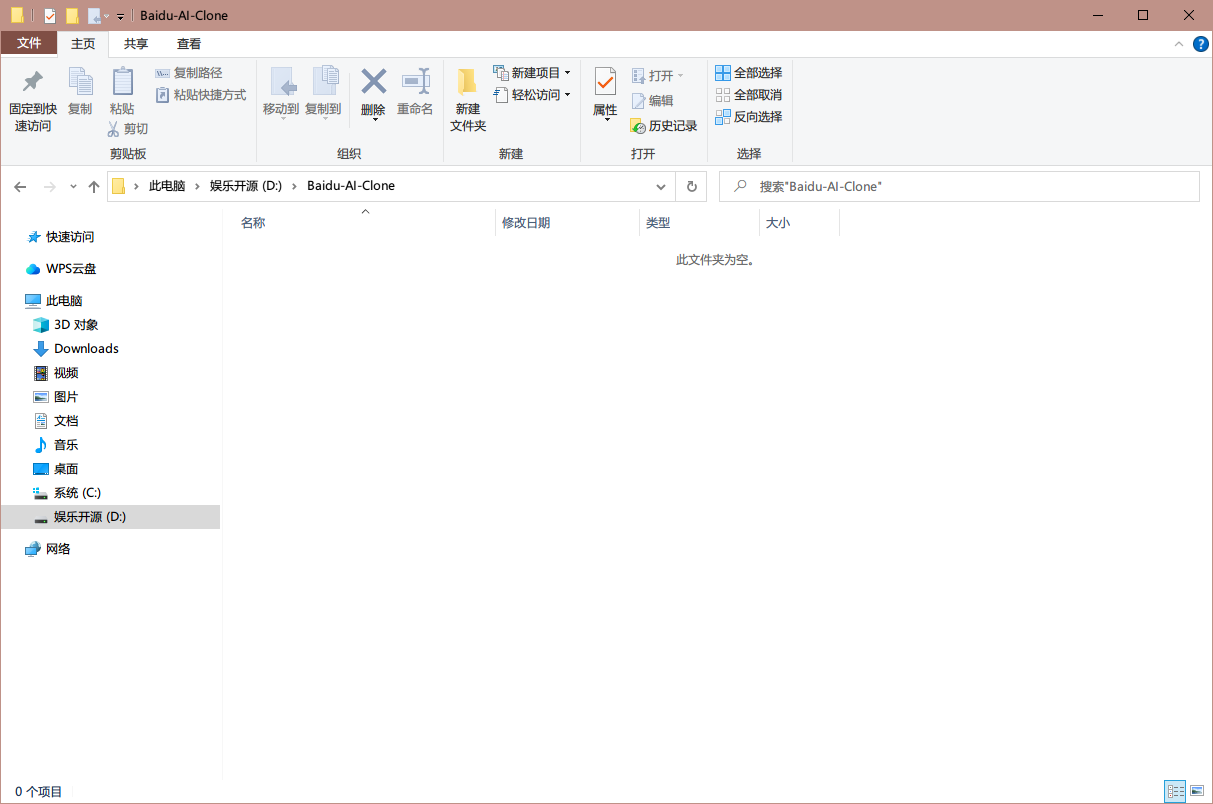
Task: Go up one folder level
Action: (x=94, y=187)
